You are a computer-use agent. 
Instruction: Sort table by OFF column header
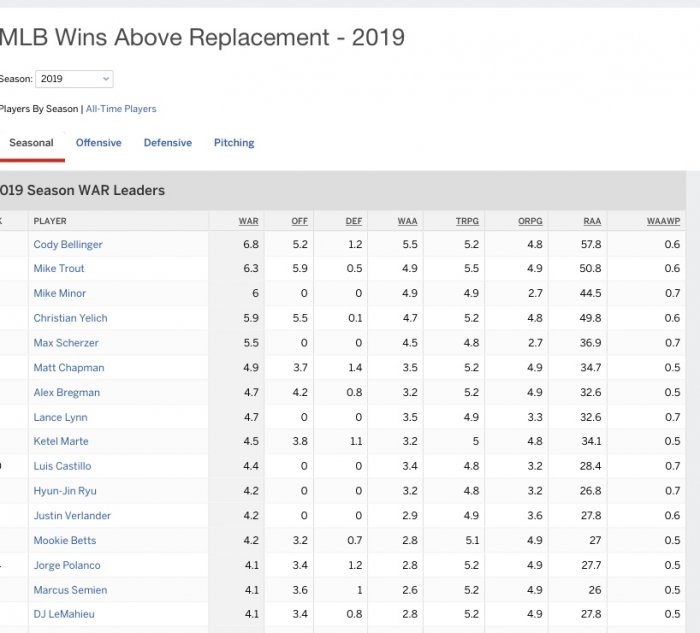coord(299,221)
